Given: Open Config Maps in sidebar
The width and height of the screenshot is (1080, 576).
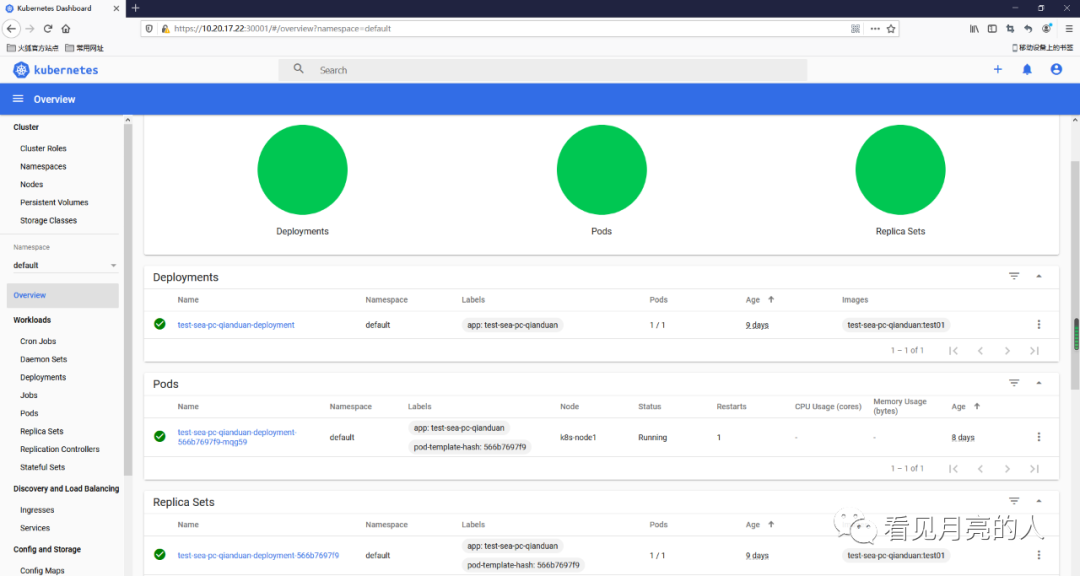Looking at the screenshot, I should pos(42,570).
